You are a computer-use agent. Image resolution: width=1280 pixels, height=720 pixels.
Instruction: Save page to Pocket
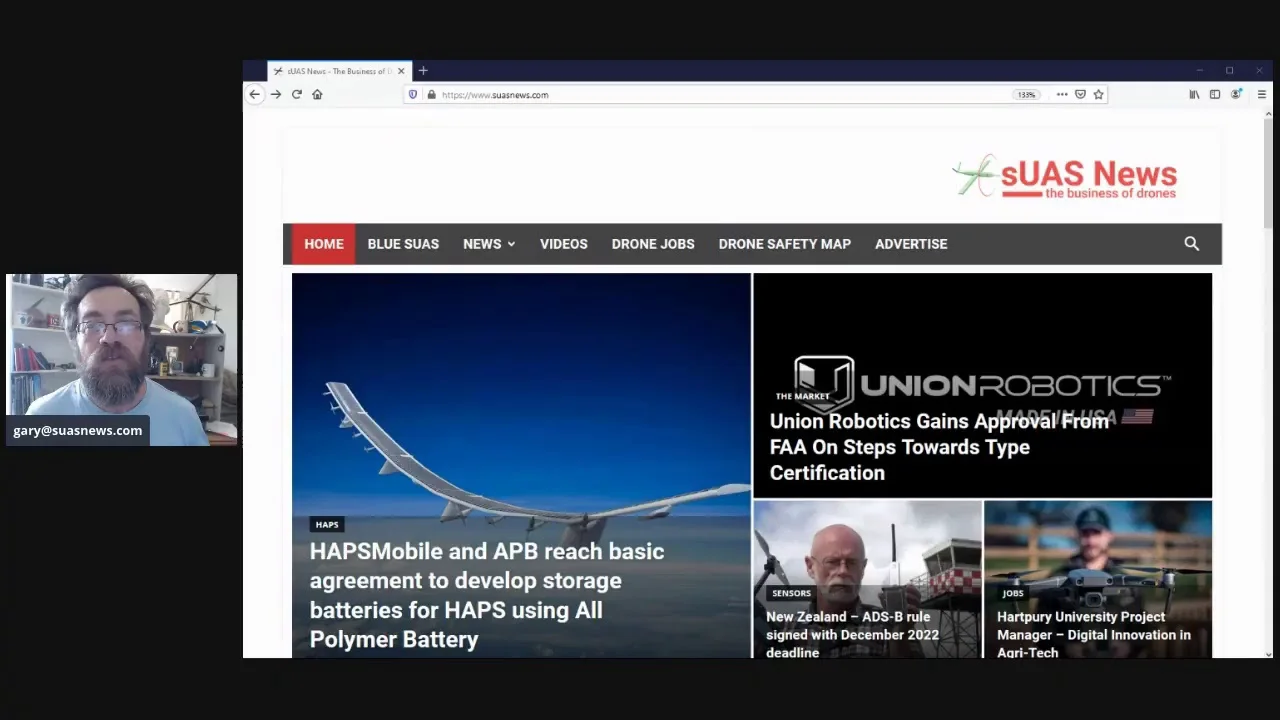pos(1080,94)
